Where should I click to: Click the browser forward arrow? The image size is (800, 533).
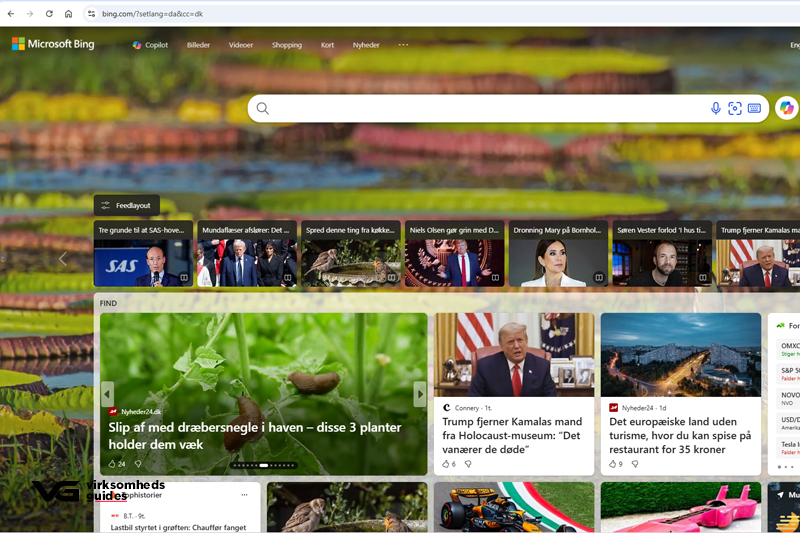pos(30,14)
